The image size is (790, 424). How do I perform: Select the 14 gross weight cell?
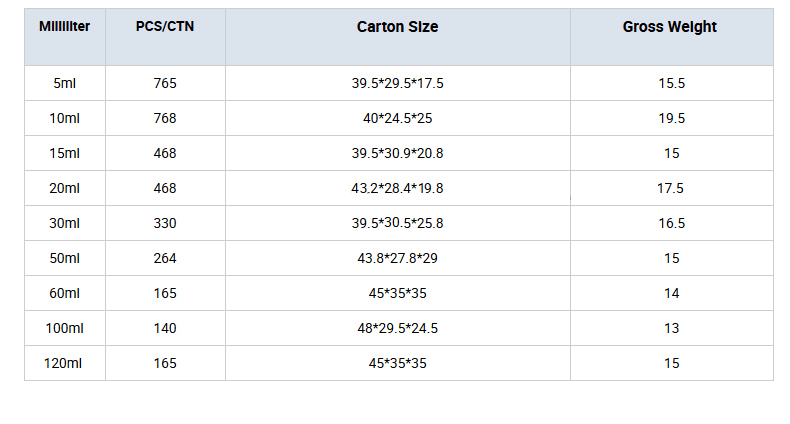point(672,293)
